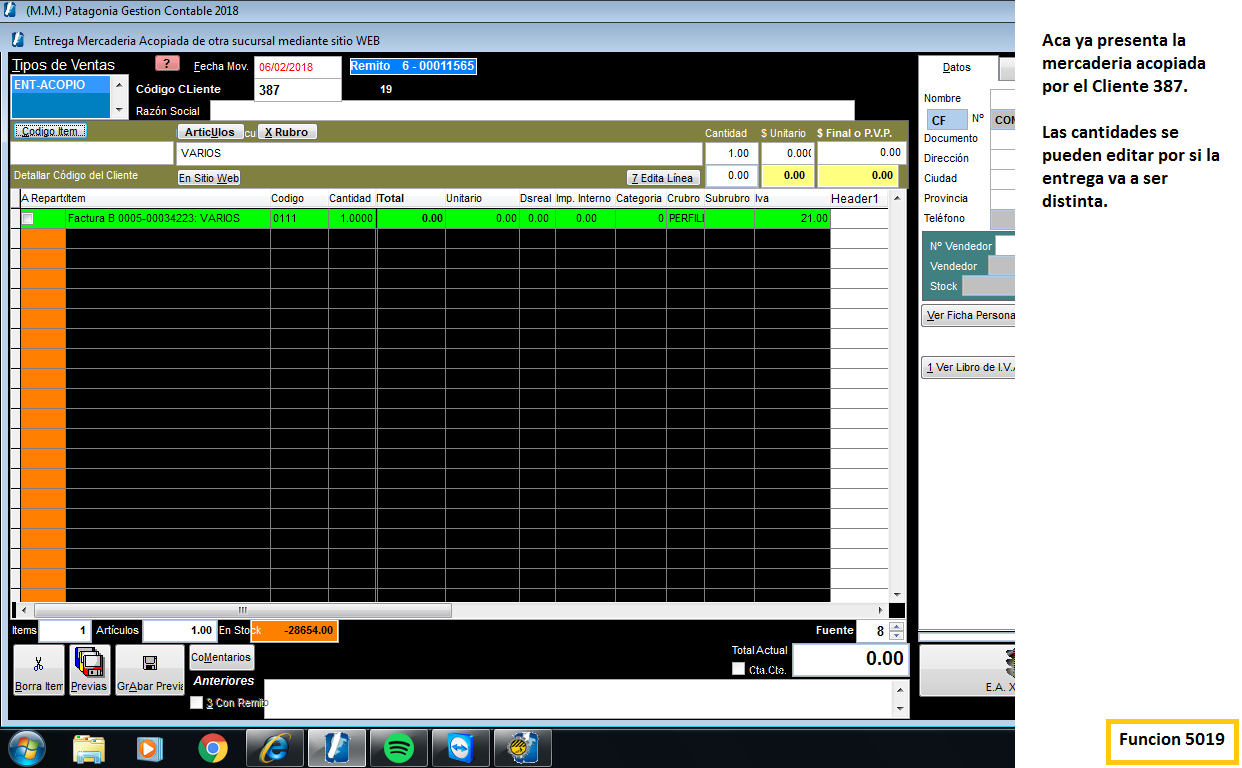Image resolution: width=1242 pixels, height=768 pixels.
Task: Launch Windows Media Player from taskbar
Action: pyautogui.click(x=149, y=747)
